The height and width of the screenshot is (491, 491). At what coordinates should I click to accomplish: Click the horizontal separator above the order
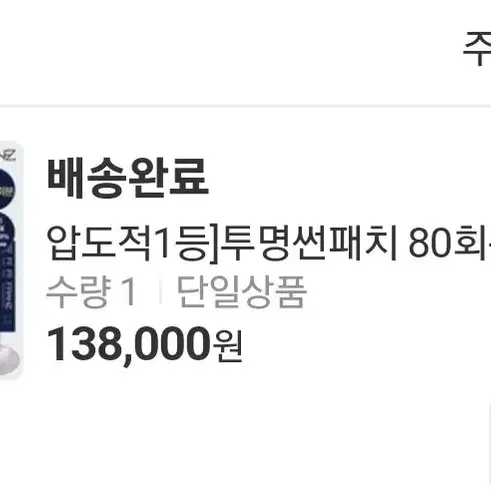coord(245,106)
